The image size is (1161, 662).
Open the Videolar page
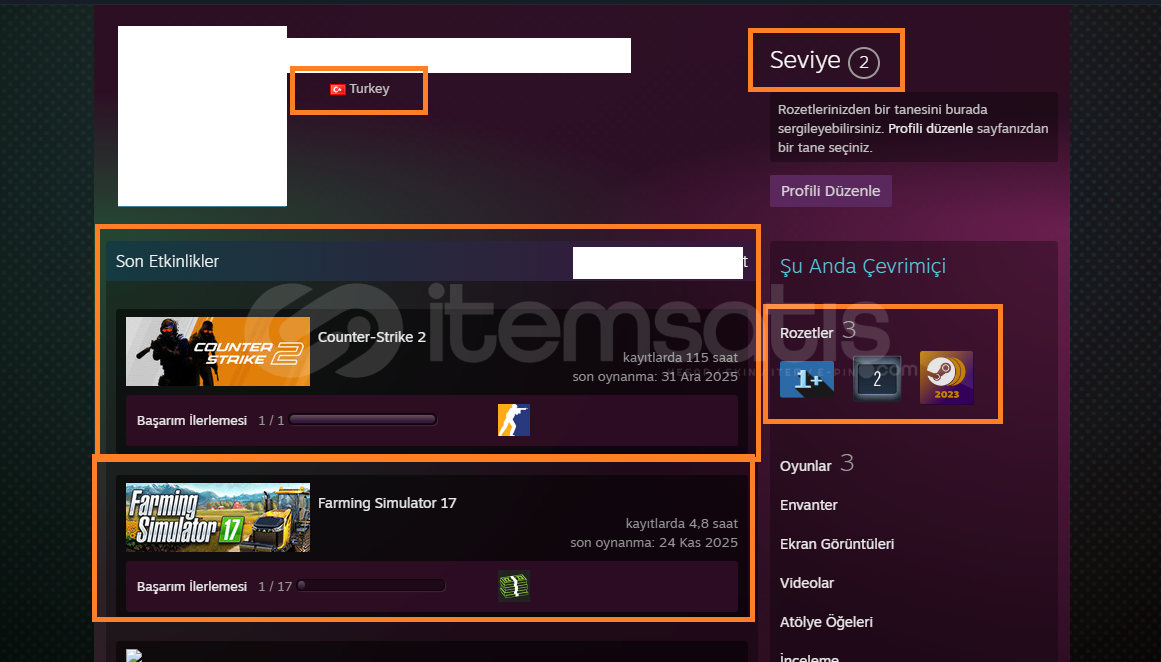[806, 584]
